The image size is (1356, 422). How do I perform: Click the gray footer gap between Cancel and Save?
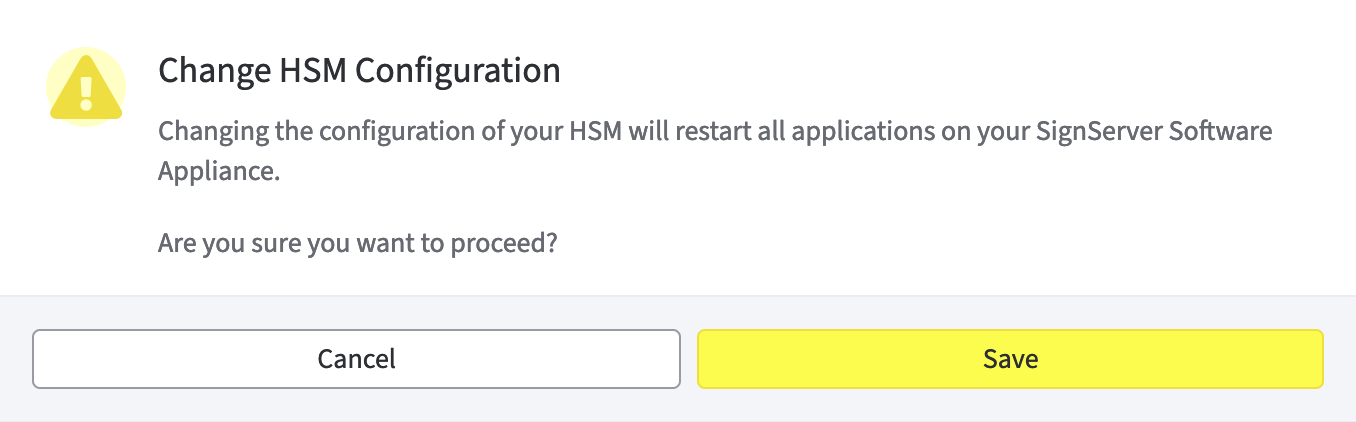click(x=689, y=359)
